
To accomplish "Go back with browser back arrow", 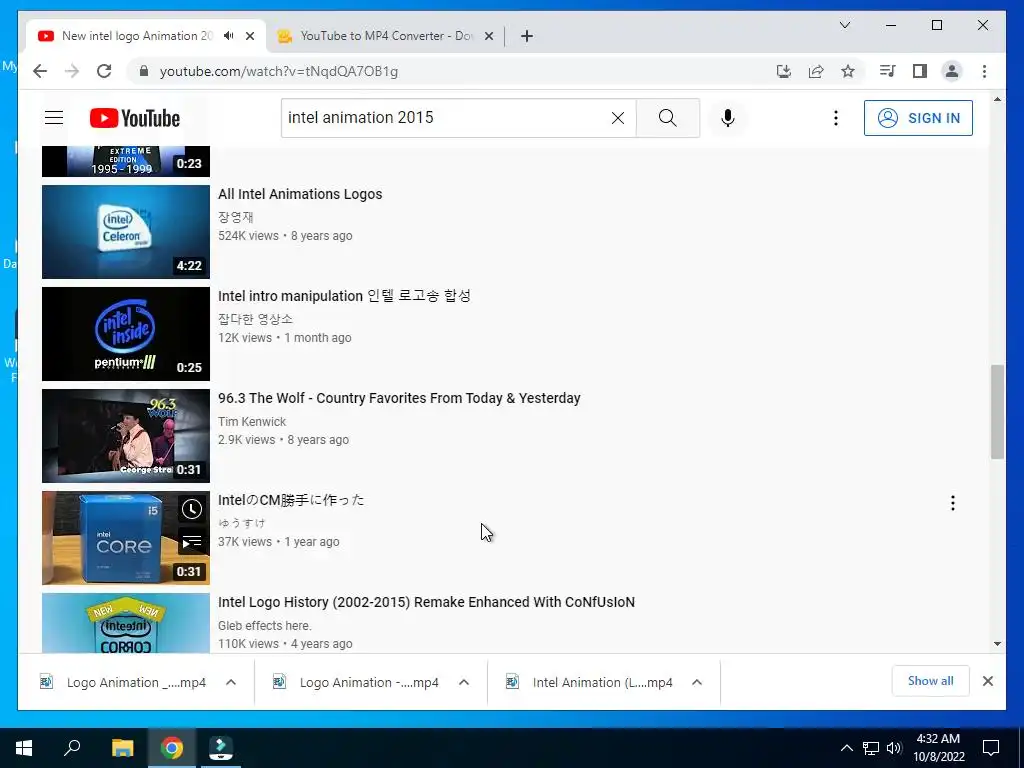I will [x=40, y=71].
